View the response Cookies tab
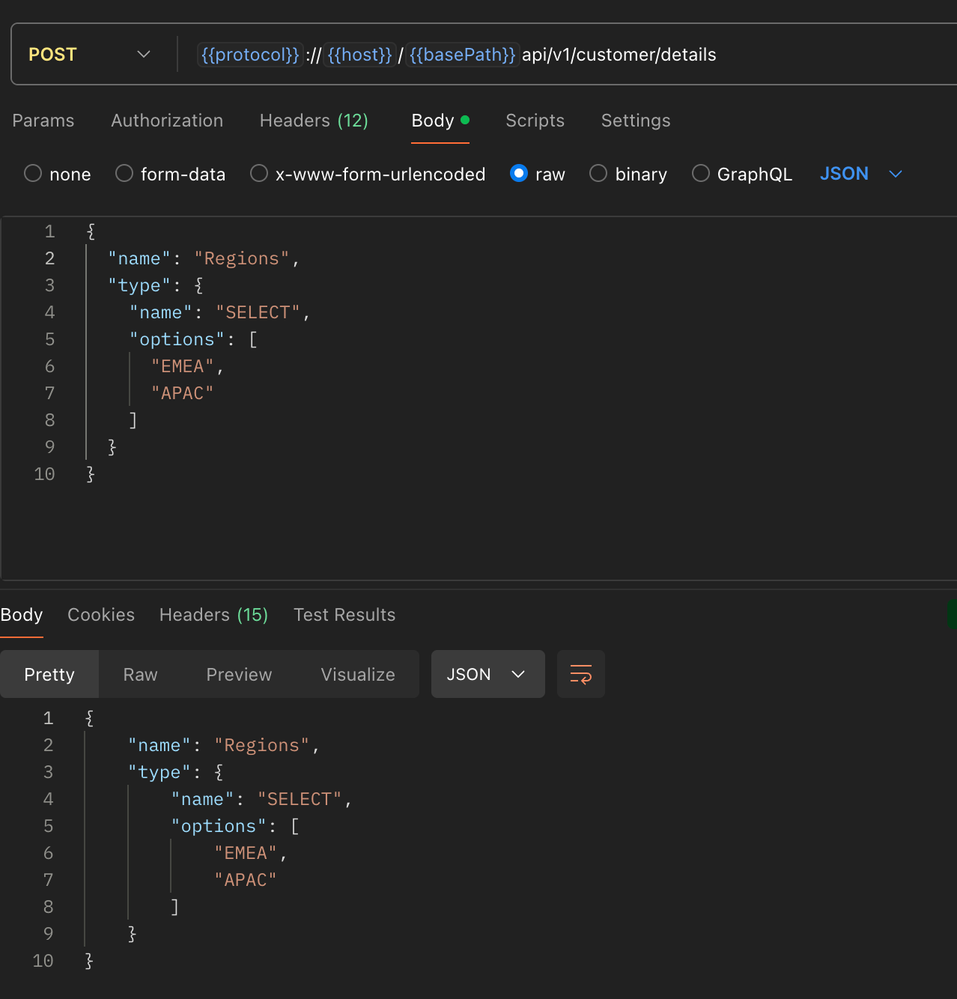The height and width of the screenshot is (999, 957). pos(101,615)
